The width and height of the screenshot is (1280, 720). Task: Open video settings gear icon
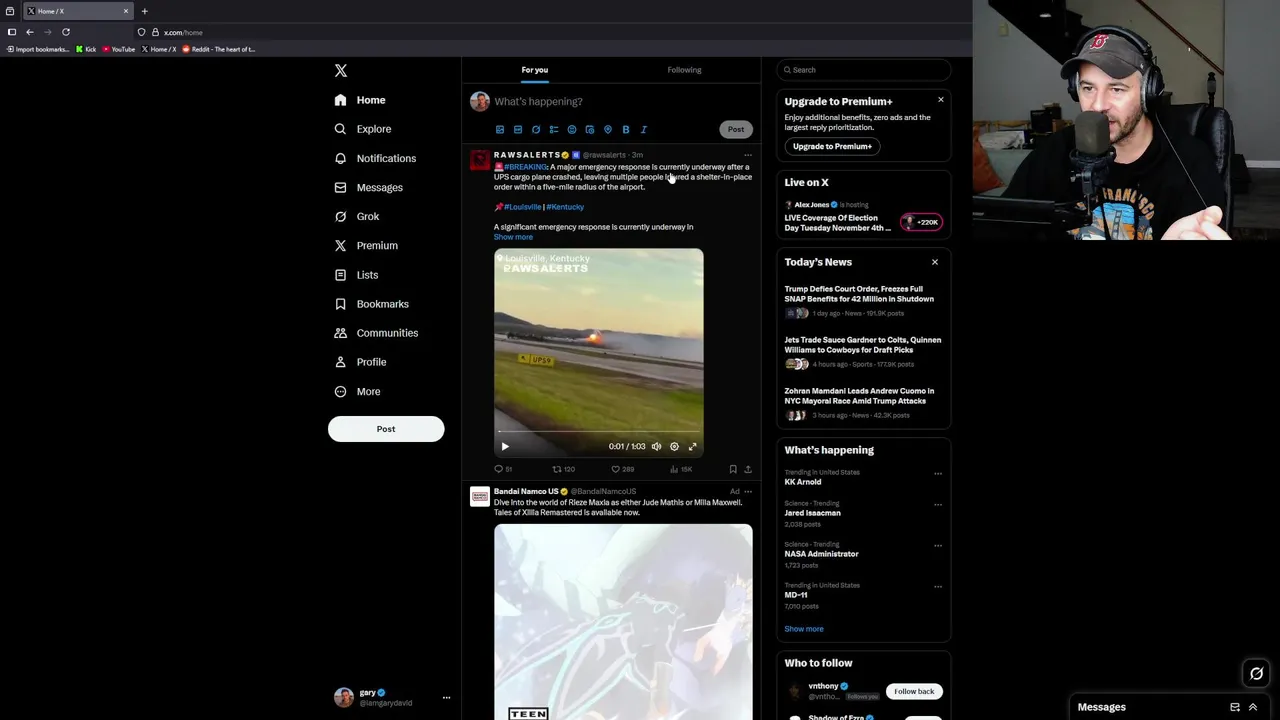click(x=674, y=447)
